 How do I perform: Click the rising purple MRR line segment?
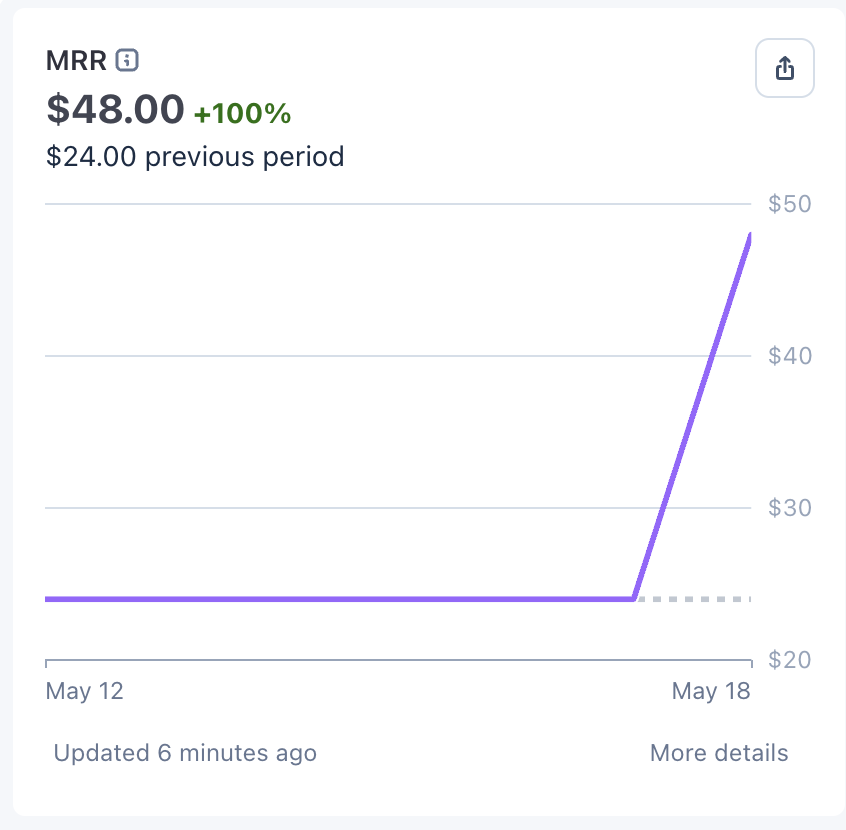(x=693, y=416)
